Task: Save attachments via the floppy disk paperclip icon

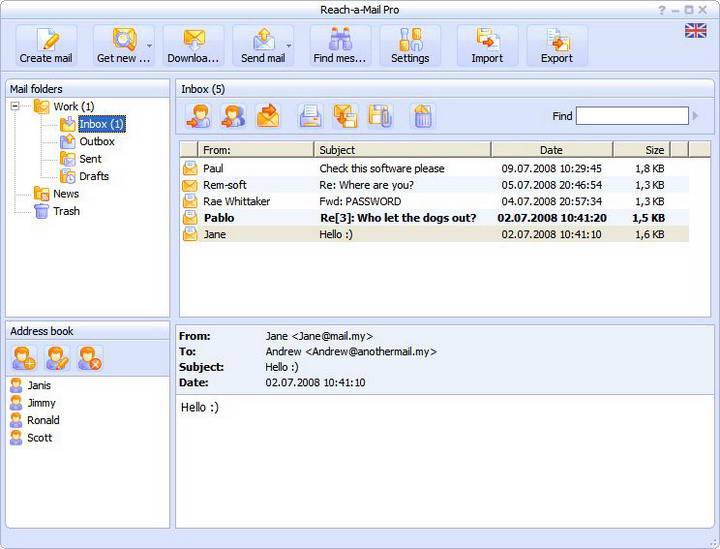Action: (380, 116)
